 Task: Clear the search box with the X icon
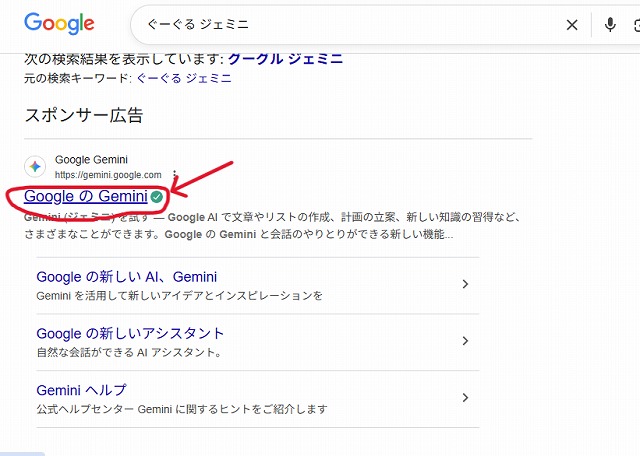coord(572,25)
